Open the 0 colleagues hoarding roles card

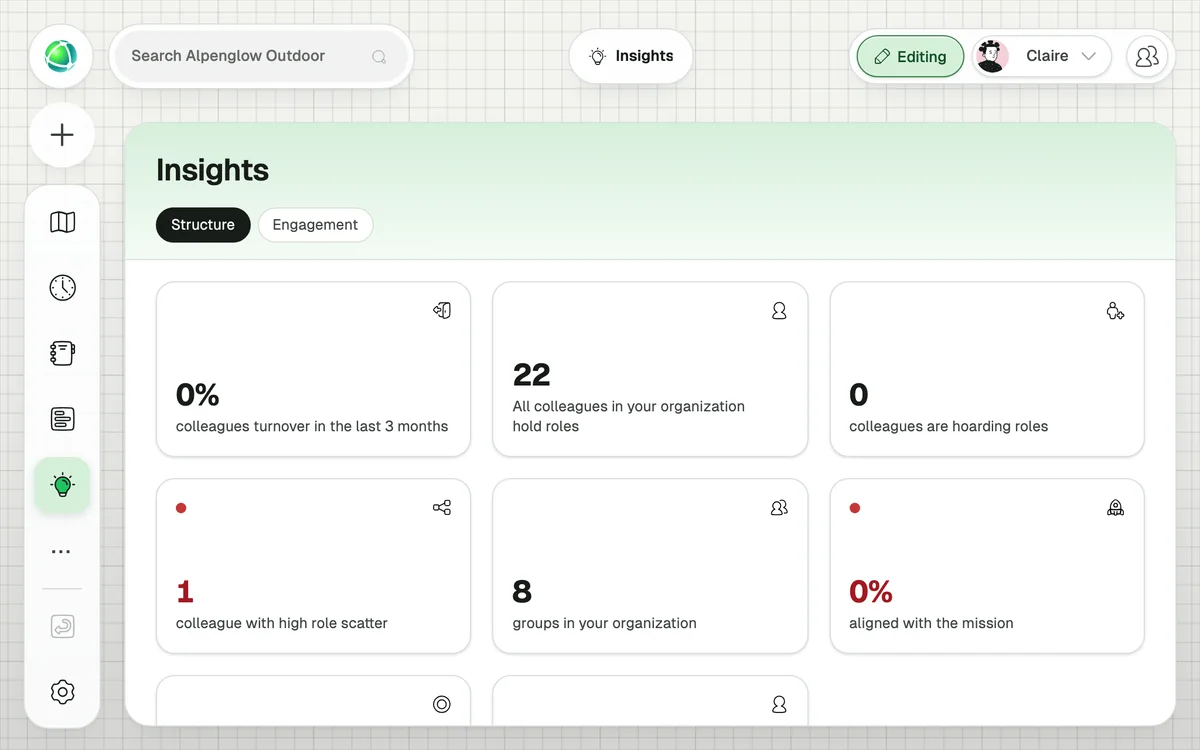[987, 369]
